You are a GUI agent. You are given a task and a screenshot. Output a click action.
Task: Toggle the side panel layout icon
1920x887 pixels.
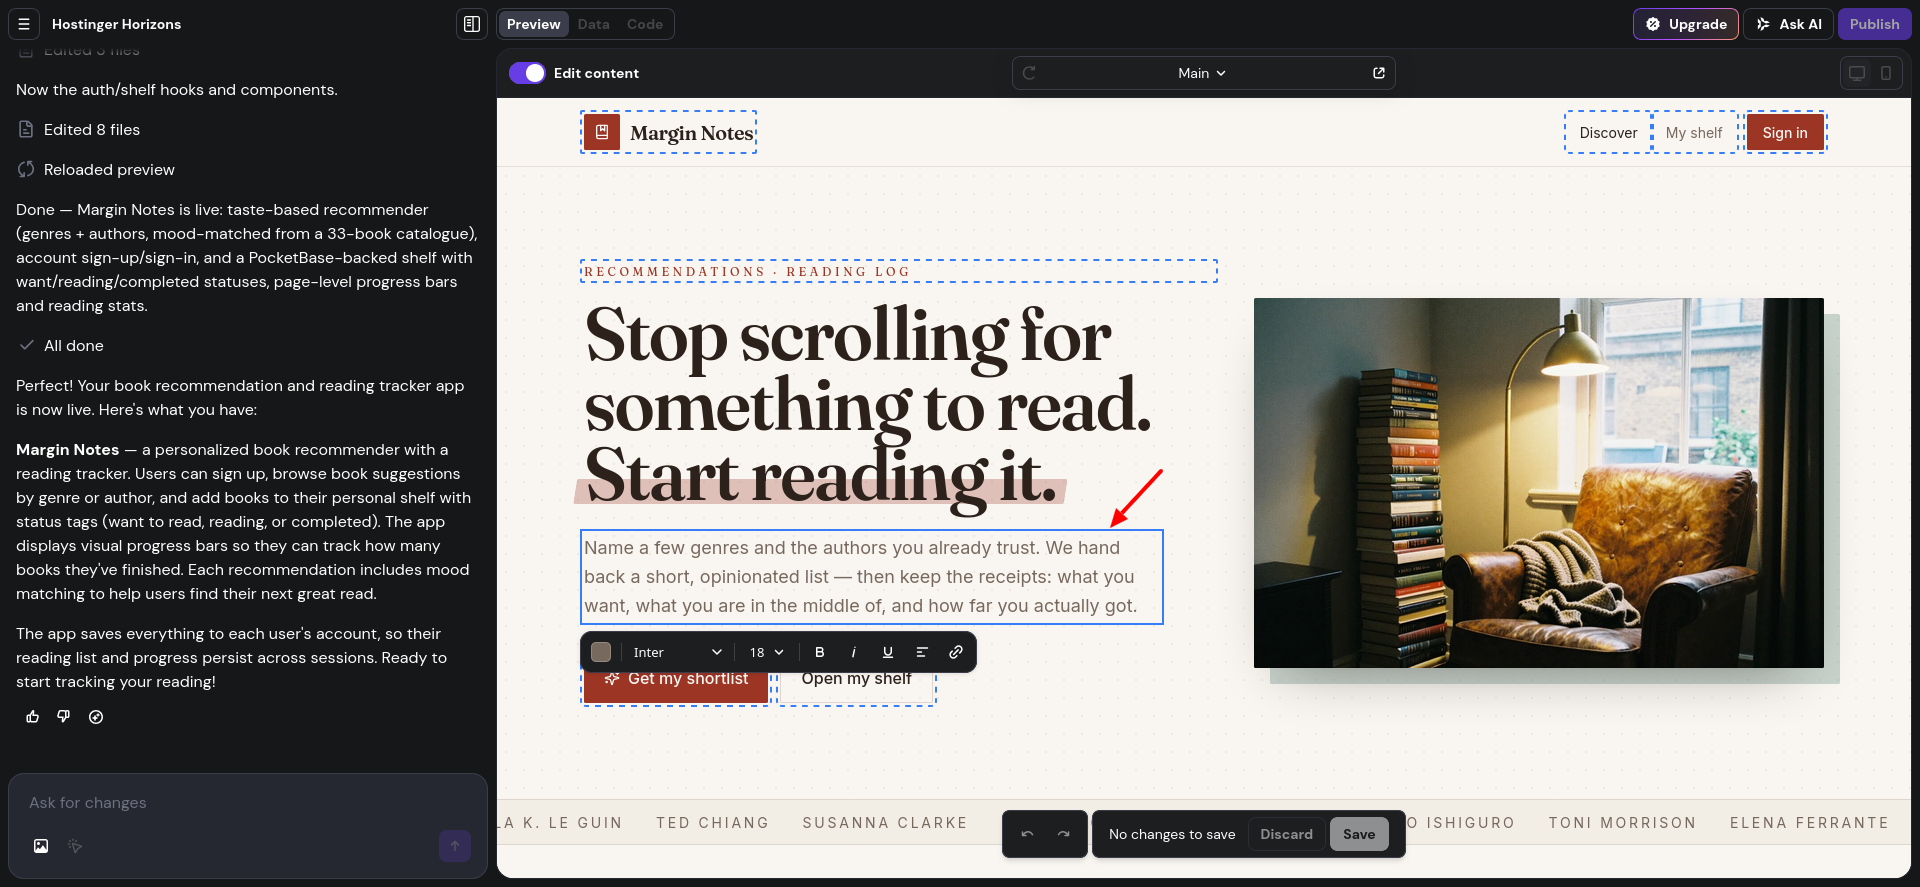click(472, 24)
